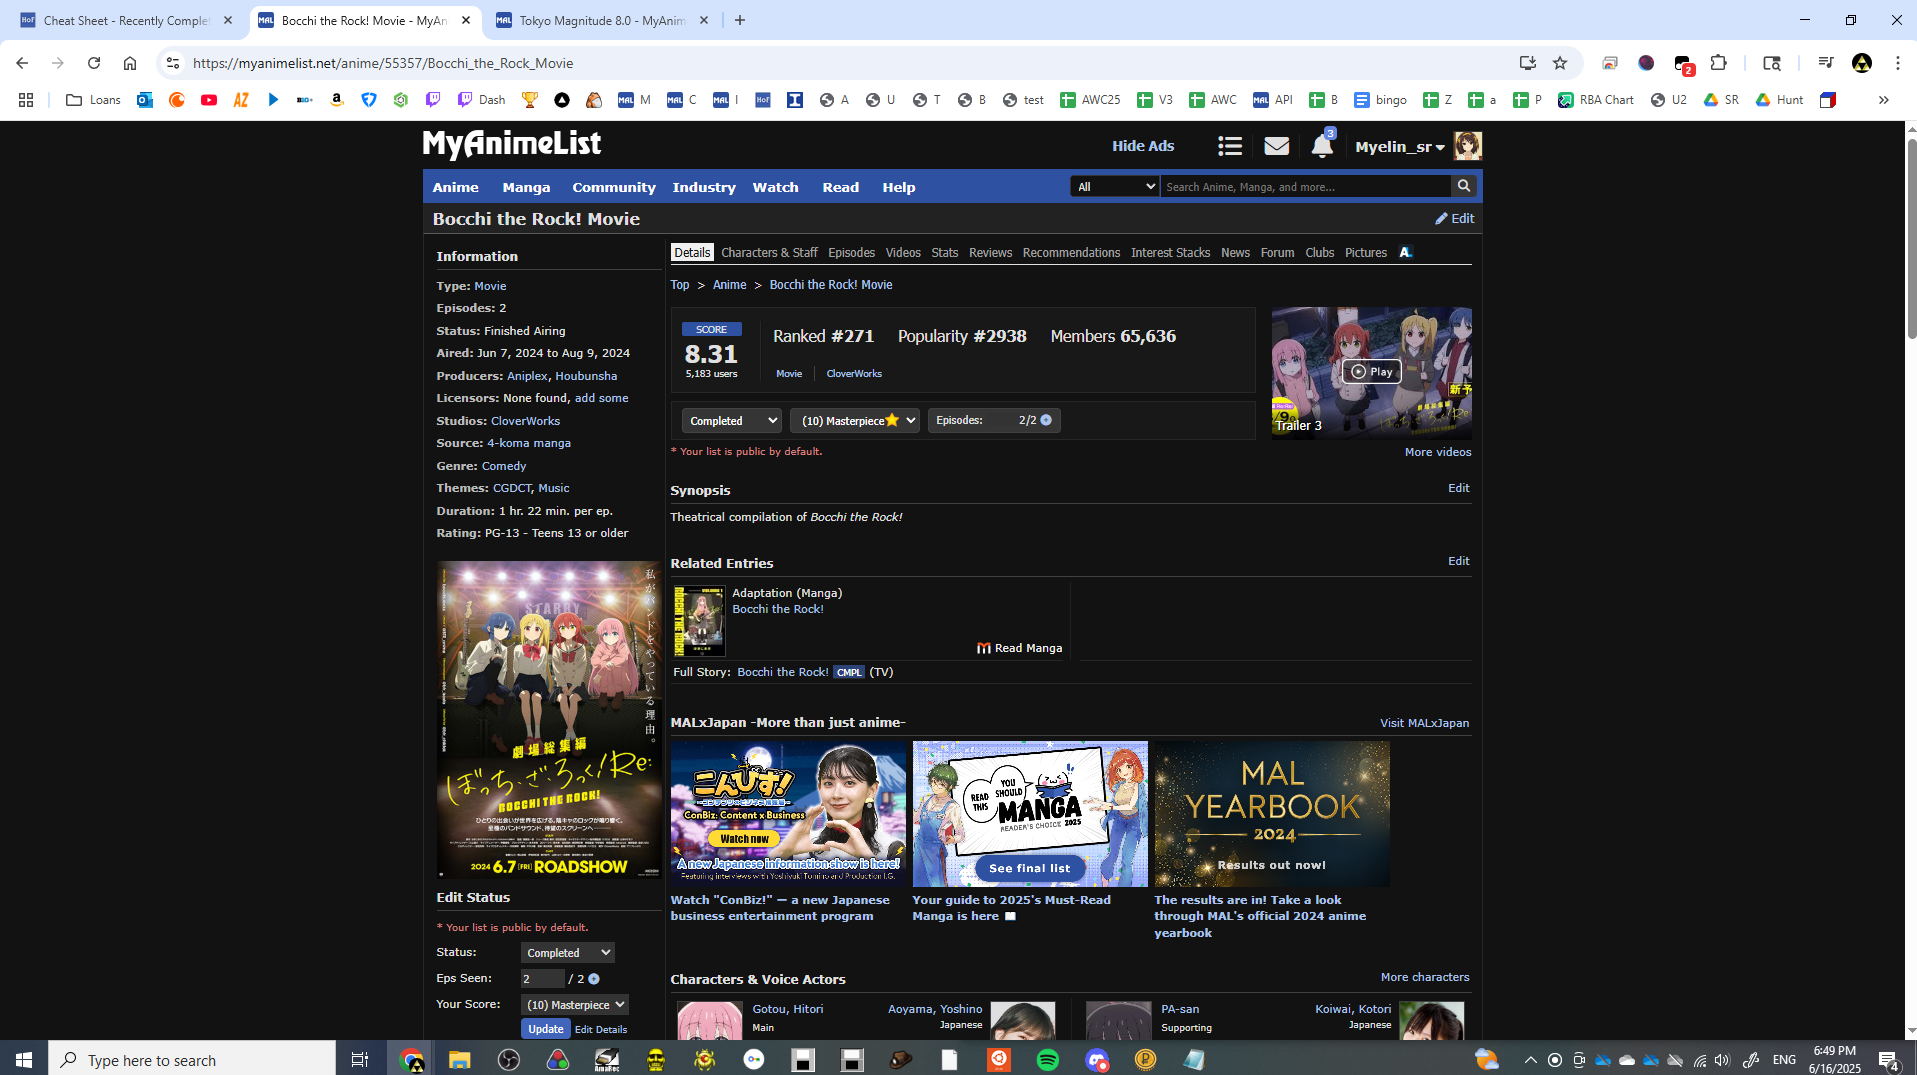Open the MyAnimeList list menu icon
Screen dimensions: 1917x1075
point(1230,146)
